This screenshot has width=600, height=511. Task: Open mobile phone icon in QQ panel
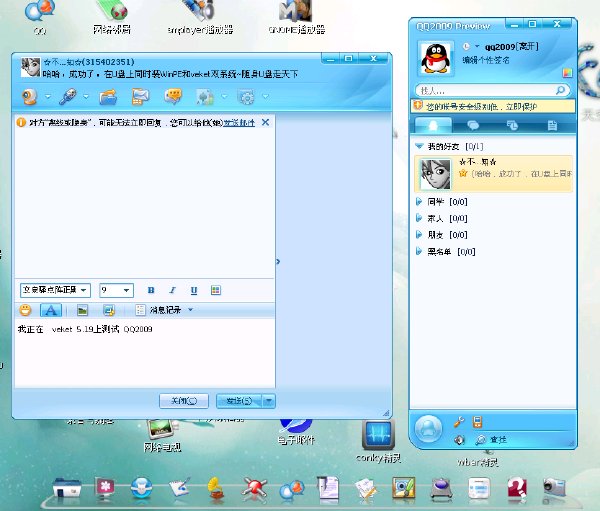coord(477,422)
